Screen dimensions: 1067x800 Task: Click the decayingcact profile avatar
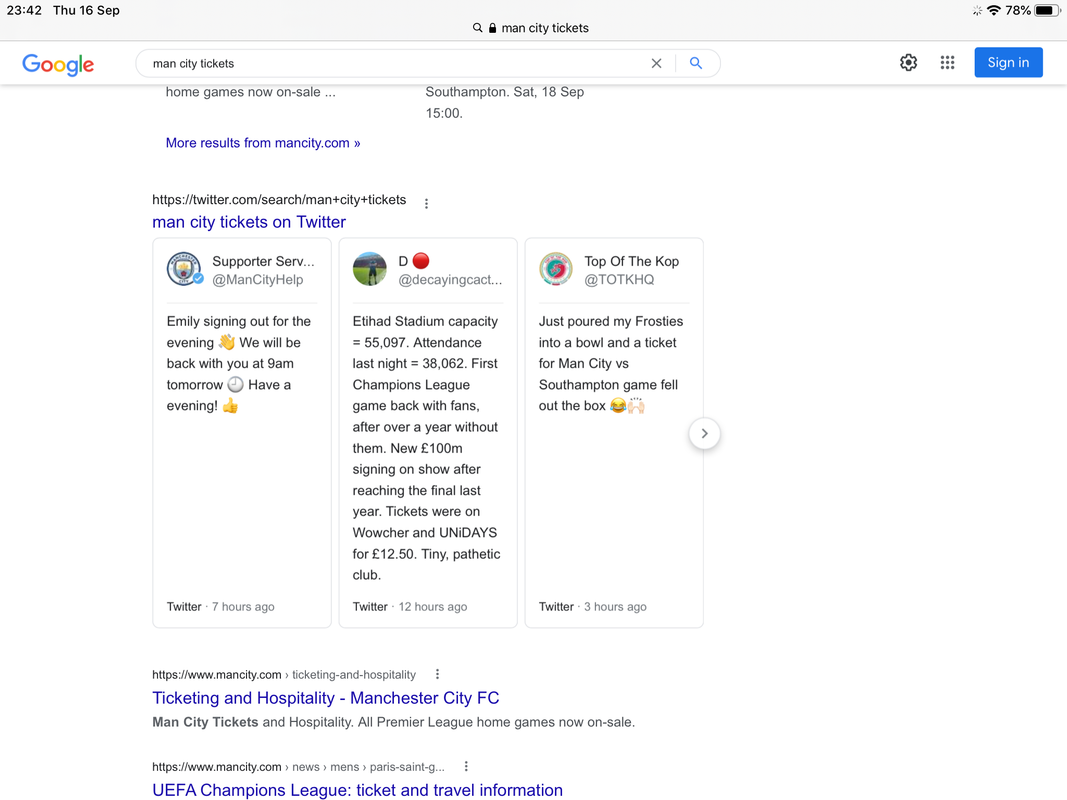click(x=370, y=269)
